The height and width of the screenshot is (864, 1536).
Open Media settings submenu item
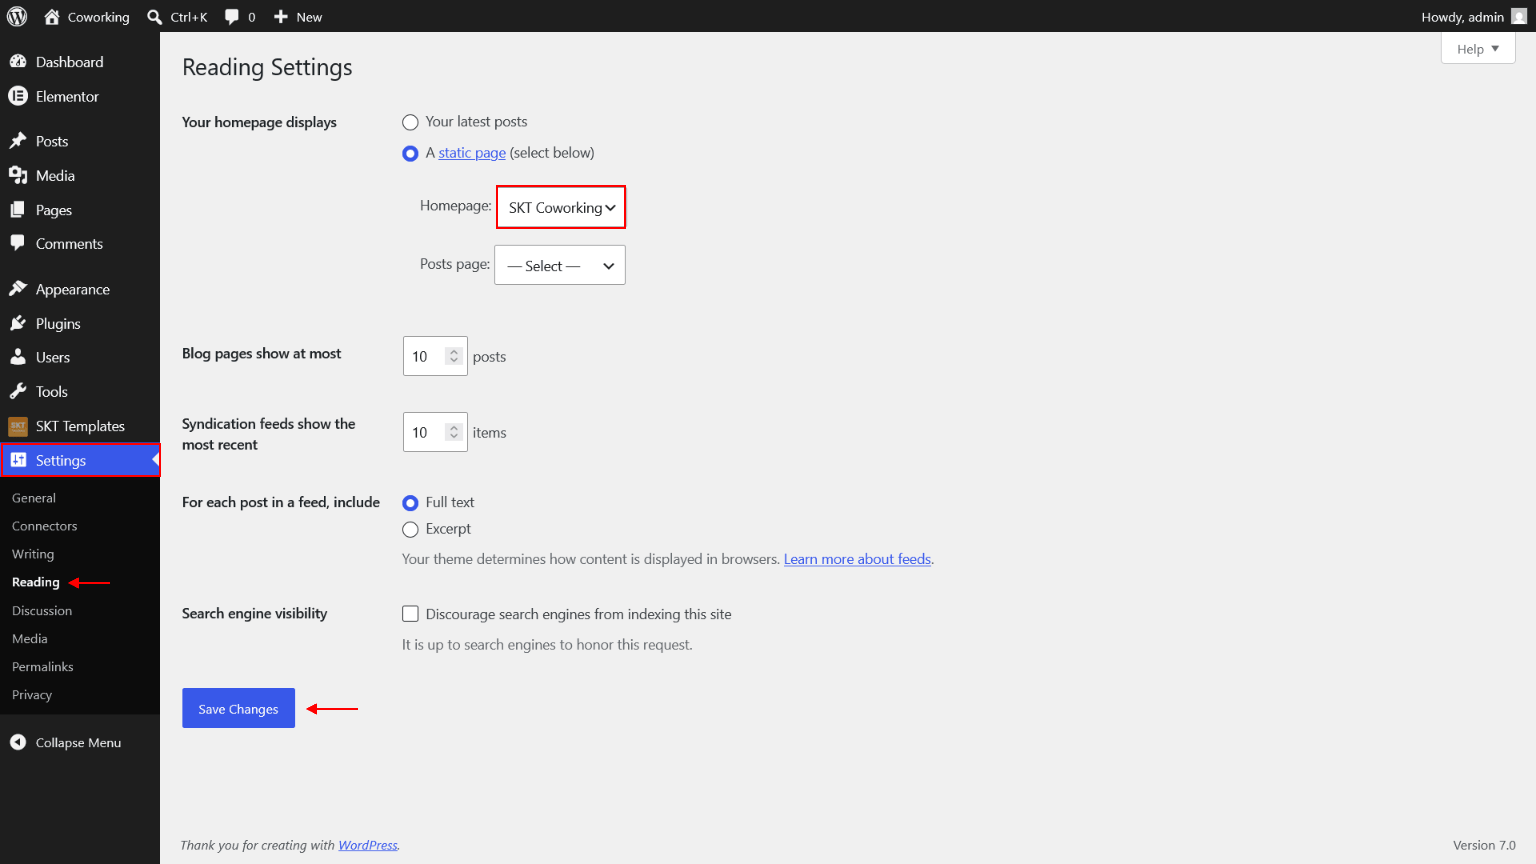(30, 639)
